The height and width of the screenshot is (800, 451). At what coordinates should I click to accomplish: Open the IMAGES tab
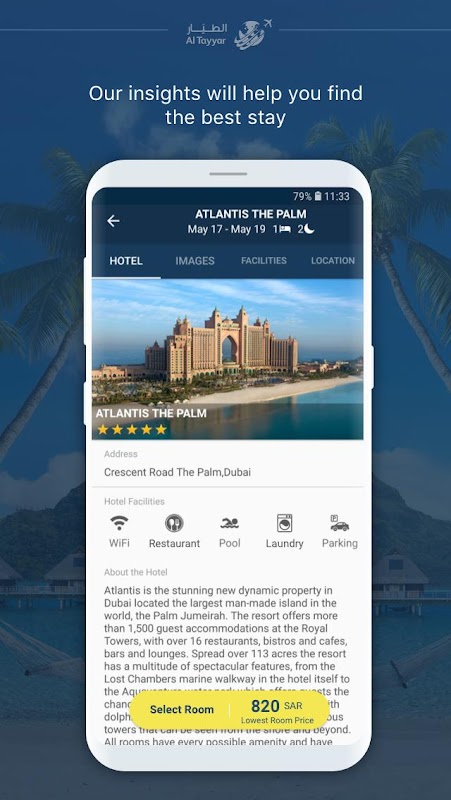(x=195, y=261)
